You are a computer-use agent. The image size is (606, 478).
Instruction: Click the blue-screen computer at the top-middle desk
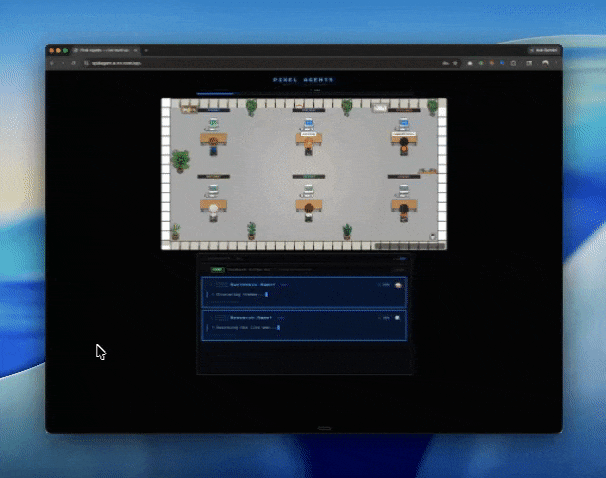coord(308,124)
